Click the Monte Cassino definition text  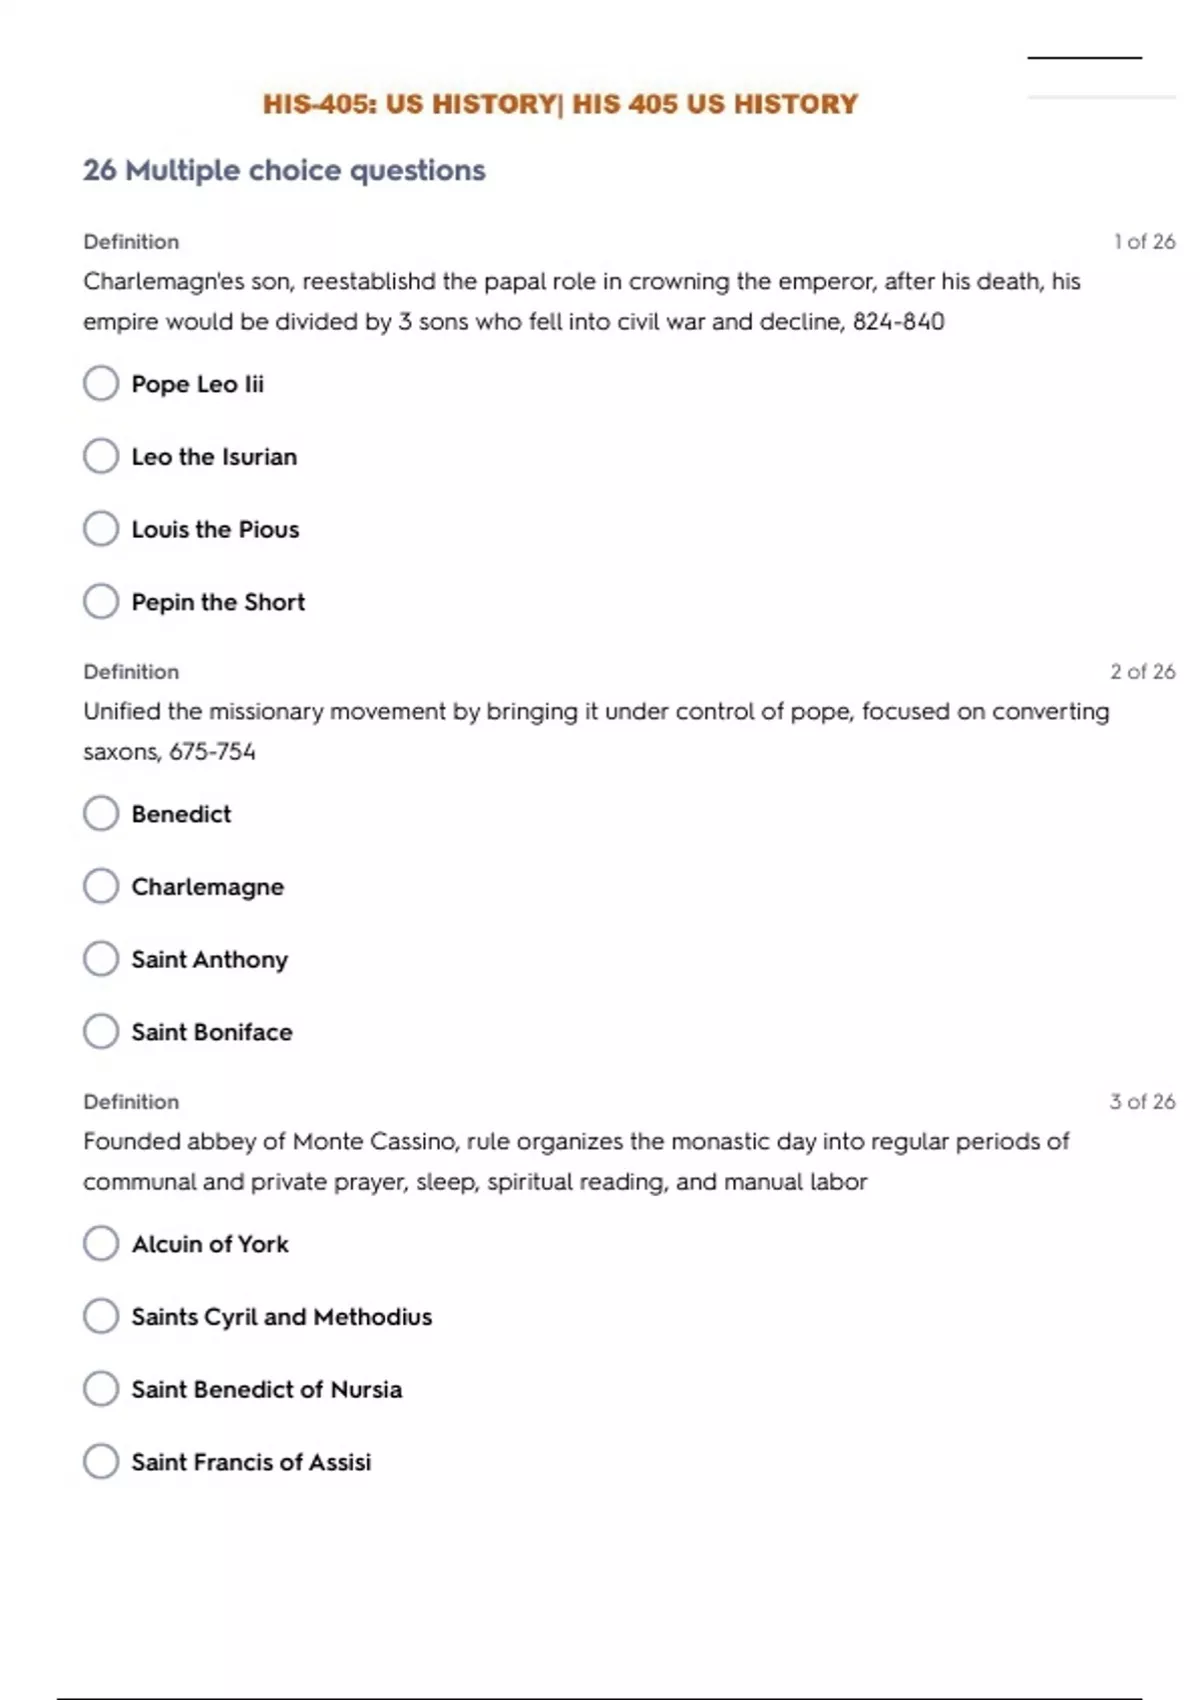(576, 1161)
